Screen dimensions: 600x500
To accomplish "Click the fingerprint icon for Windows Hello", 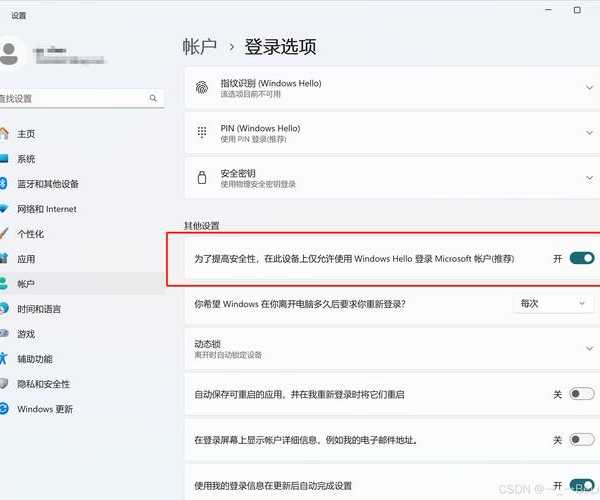I will (x=201, y=87).
